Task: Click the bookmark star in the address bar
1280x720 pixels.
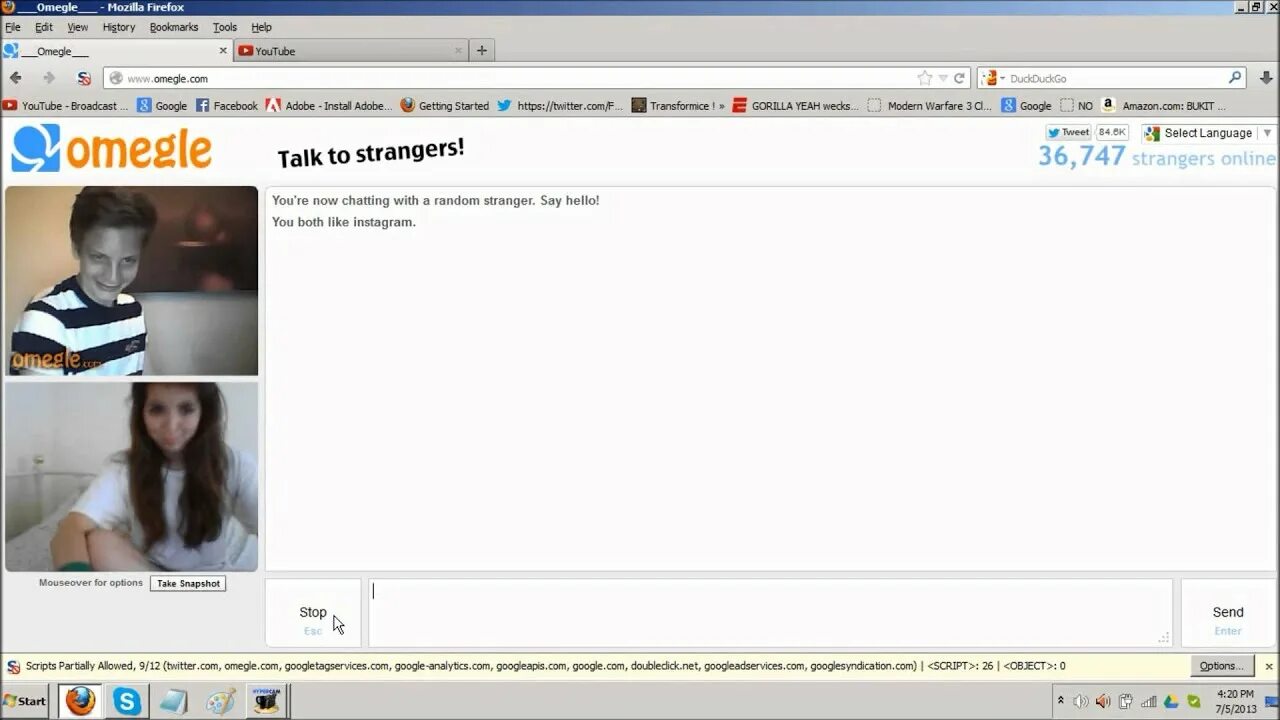Action: pos(925,78)
